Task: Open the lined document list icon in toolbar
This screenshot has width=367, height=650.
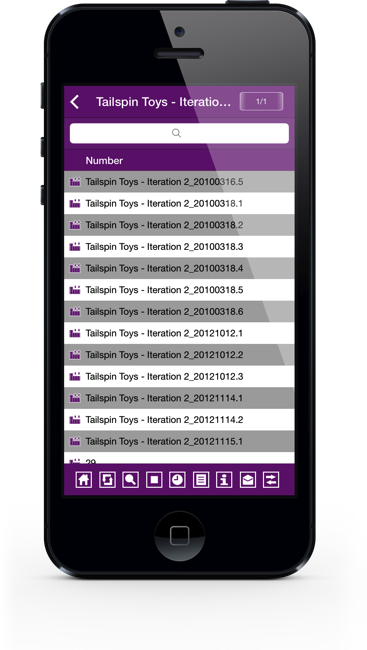Action: 201,480
